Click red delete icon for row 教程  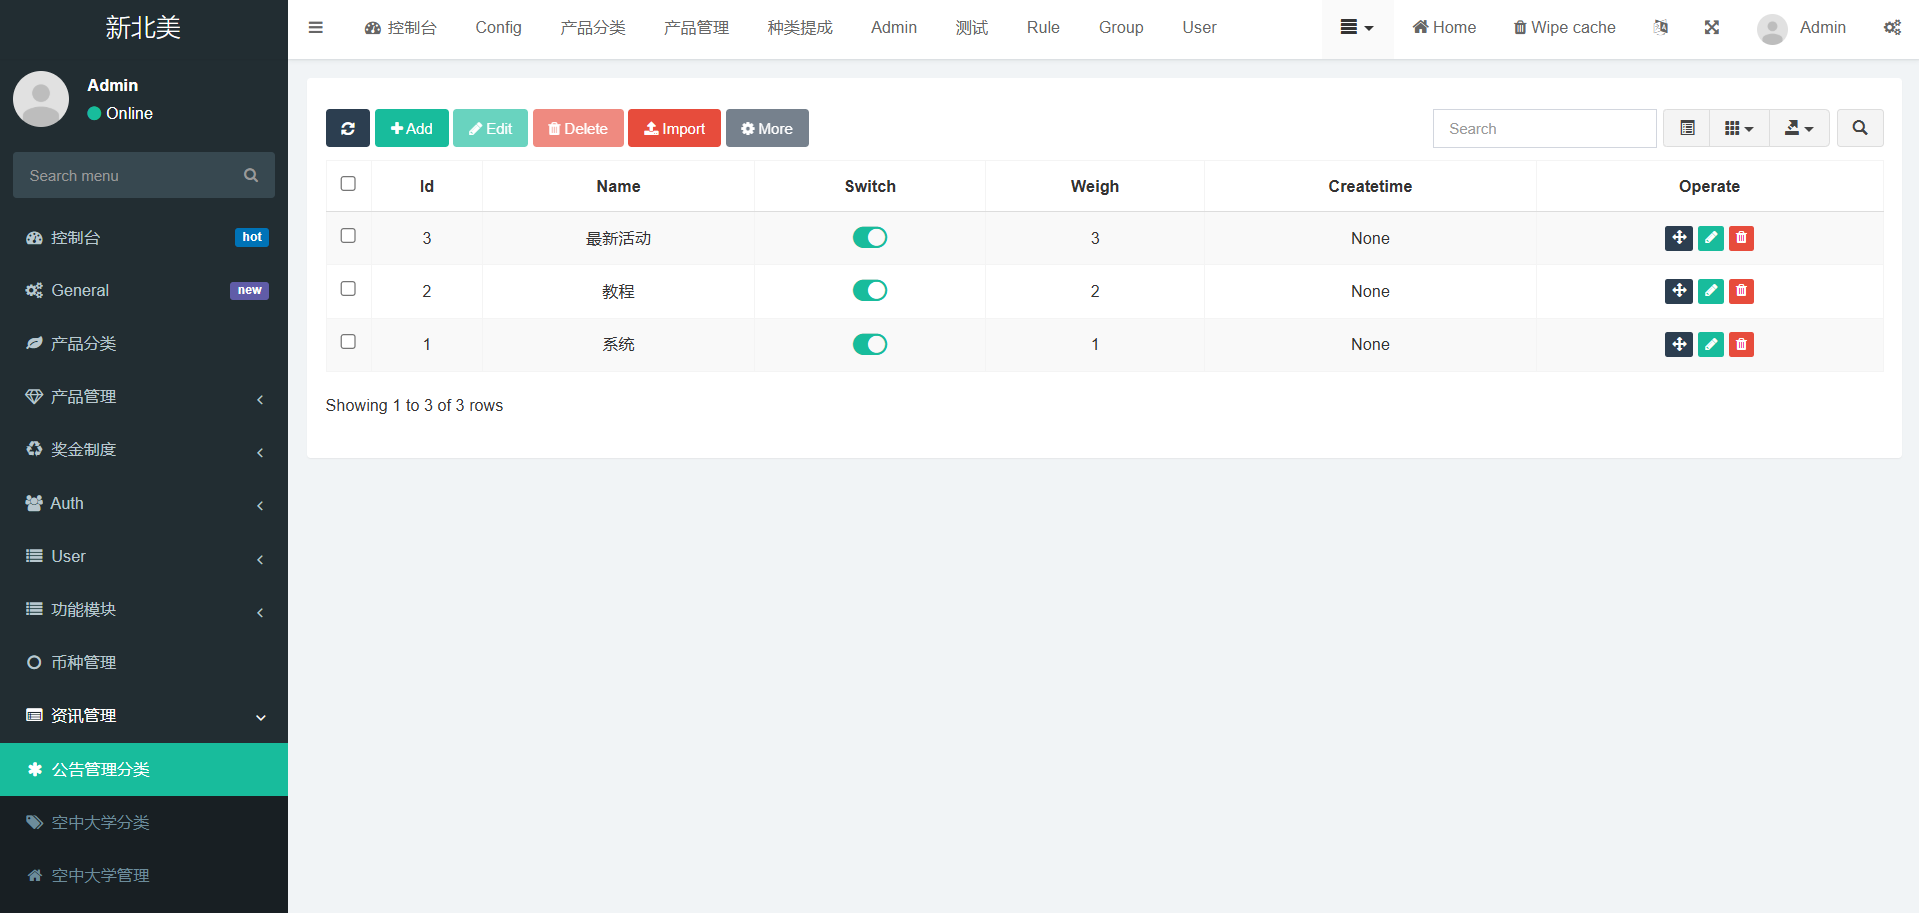[1741, 291]
